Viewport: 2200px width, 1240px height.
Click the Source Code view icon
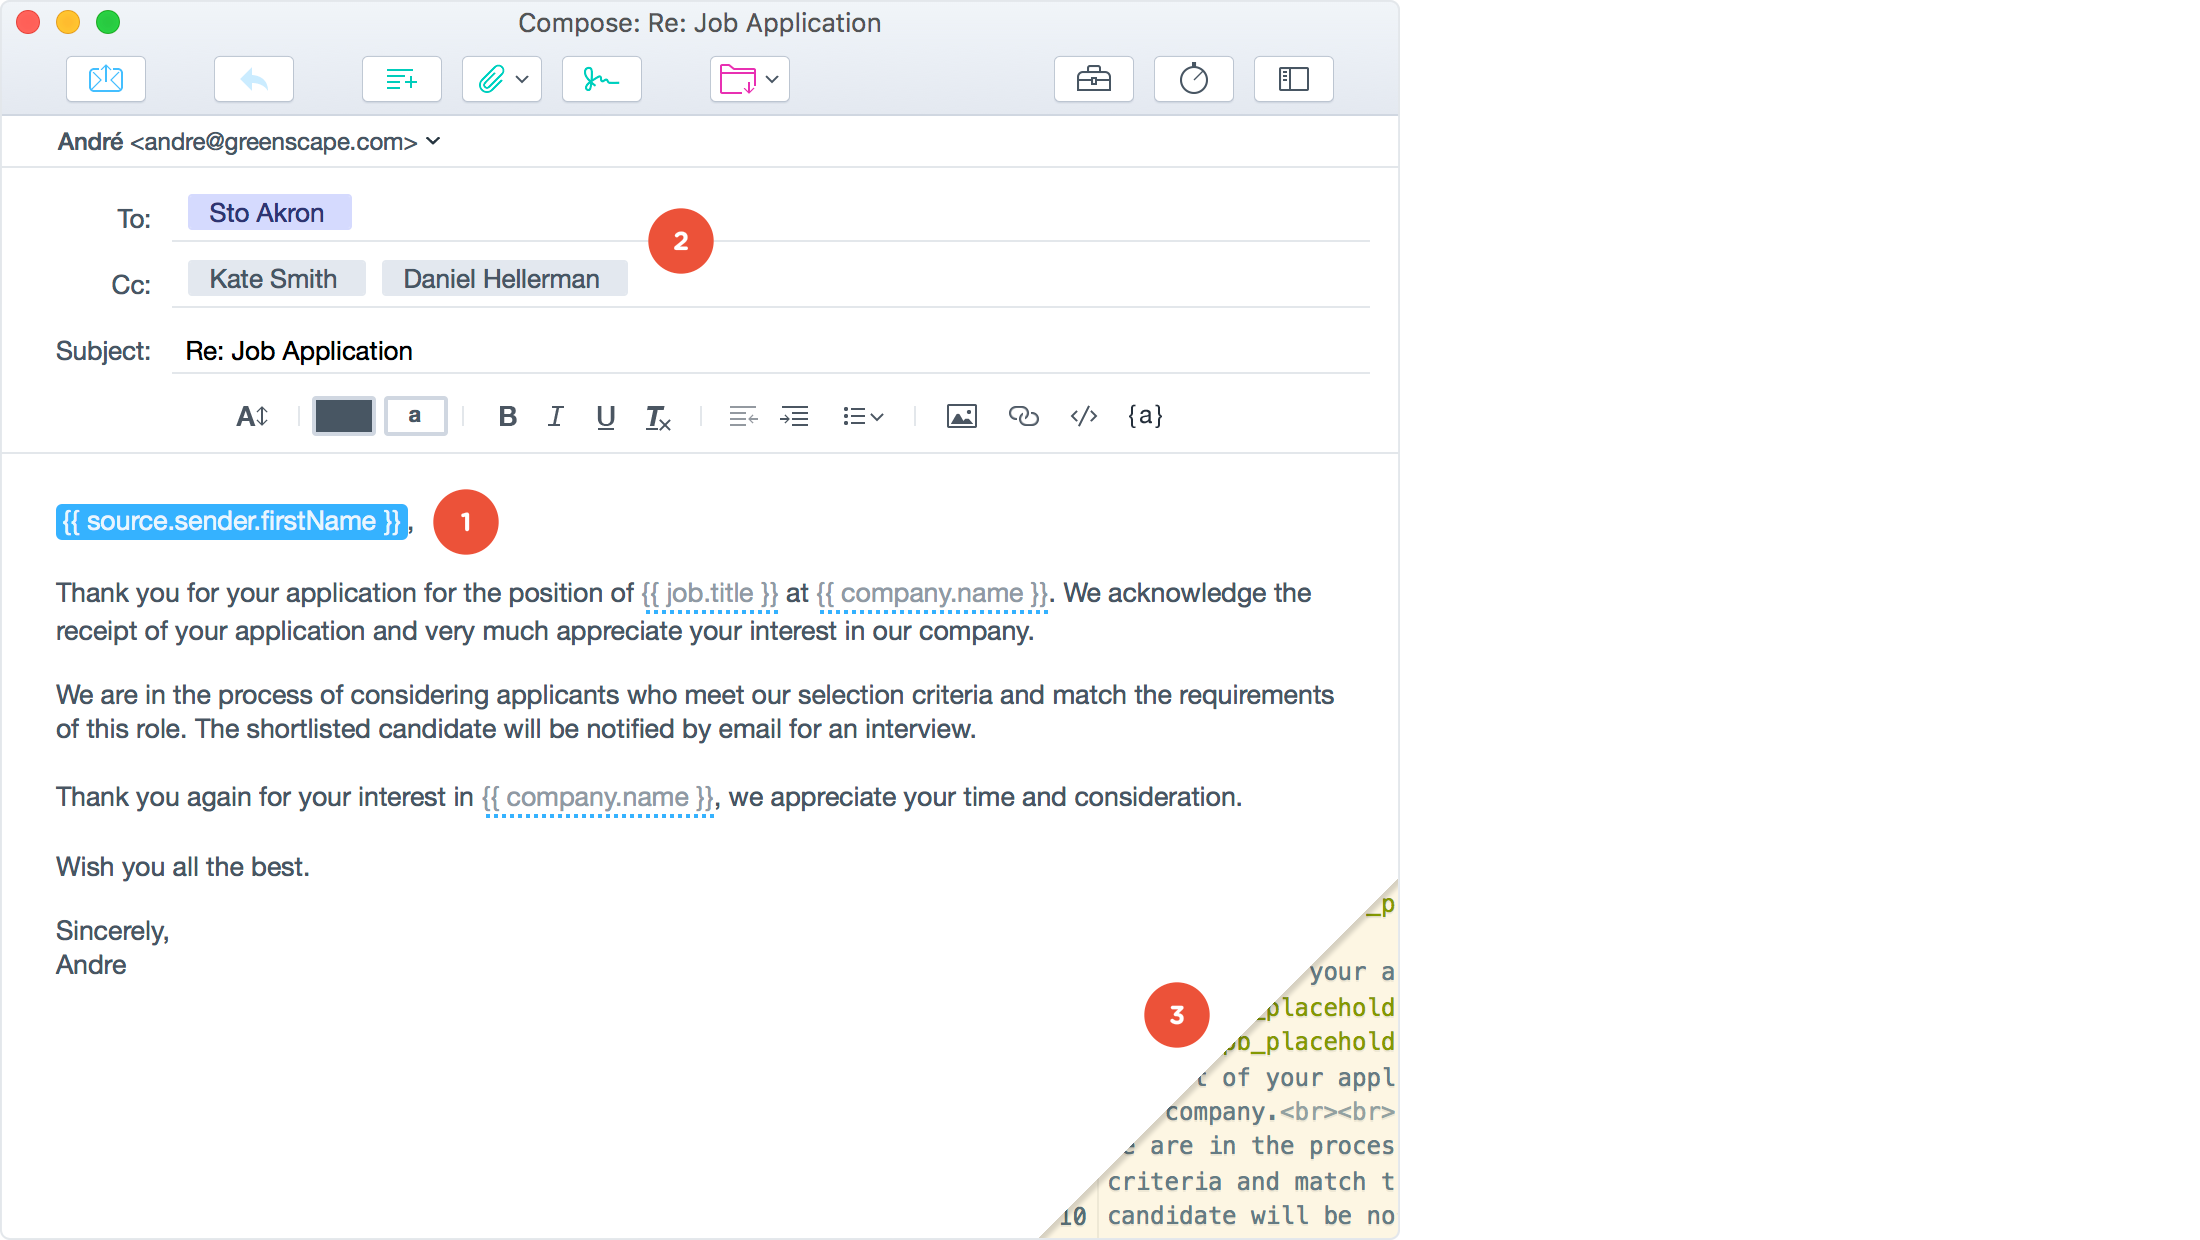[1085, 417]
